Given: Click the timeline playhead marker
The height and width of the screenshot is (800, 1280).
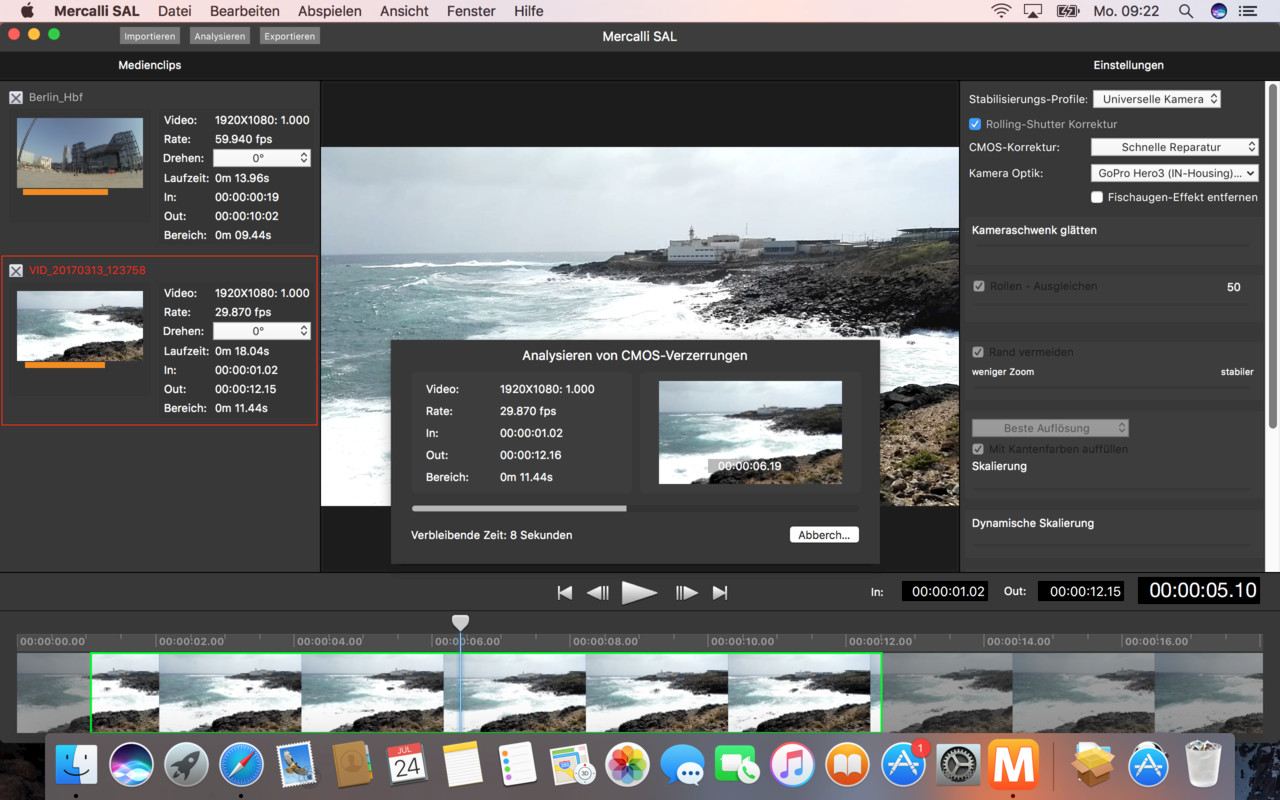Looking at the screenshot, I should [x=460, y=622].
